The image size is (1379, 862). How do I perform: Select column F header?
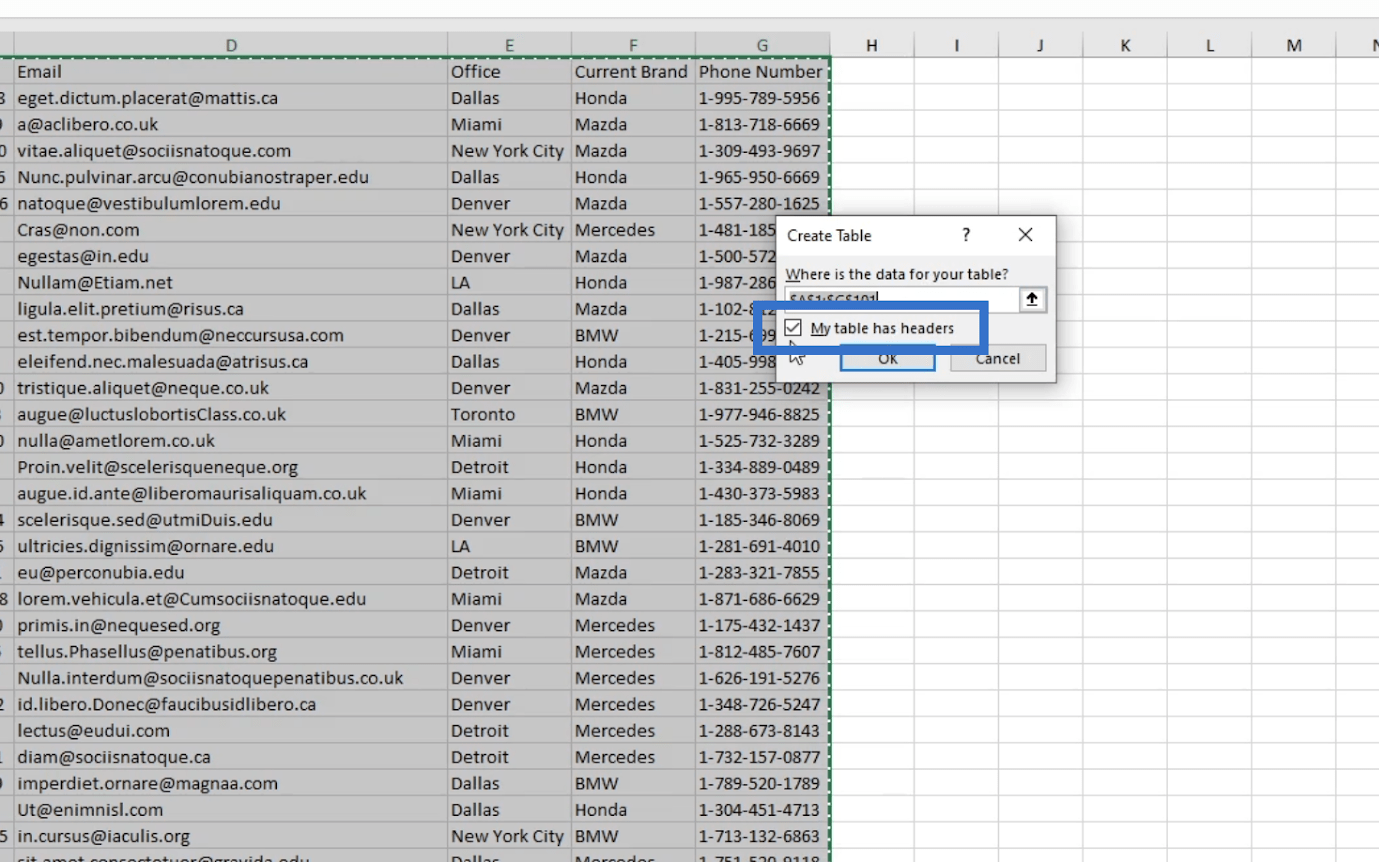coord(633,45)
